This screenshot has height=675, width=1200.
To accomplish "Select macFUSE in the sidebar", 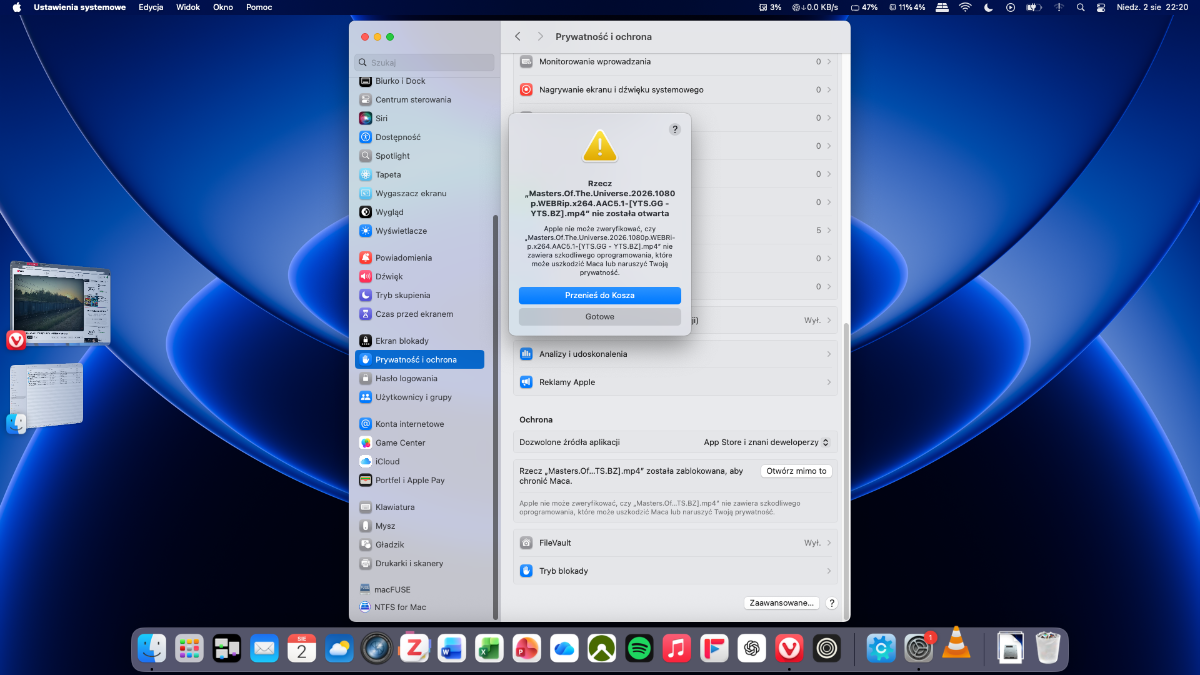I will pos(419,590).
